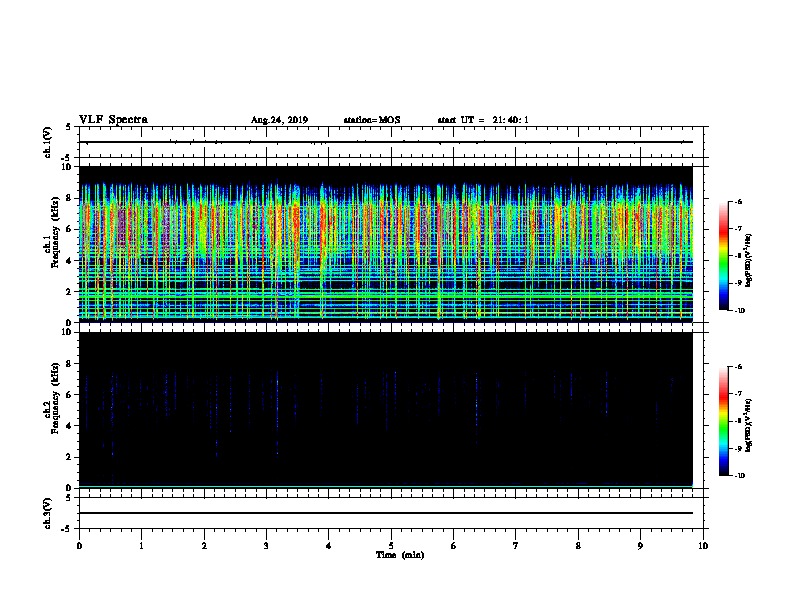792x612 pixels.
Task: Click inside the ch.1 colored spectrogram panel
Action: [386, 244]
